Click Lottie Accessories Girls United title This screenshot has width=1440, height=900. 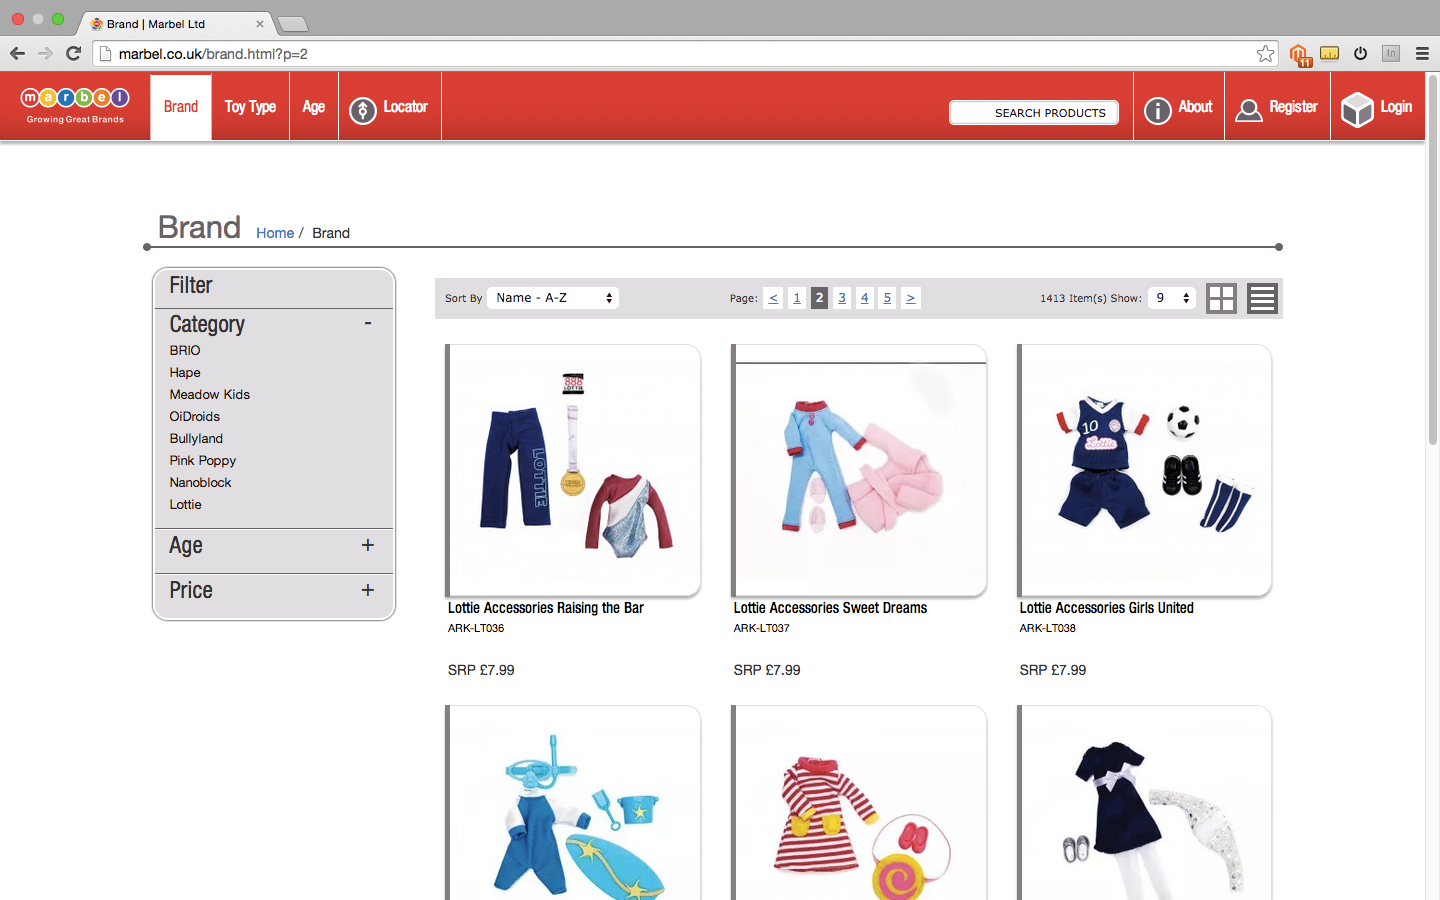pyautogui.click(x=1106, y=608)
